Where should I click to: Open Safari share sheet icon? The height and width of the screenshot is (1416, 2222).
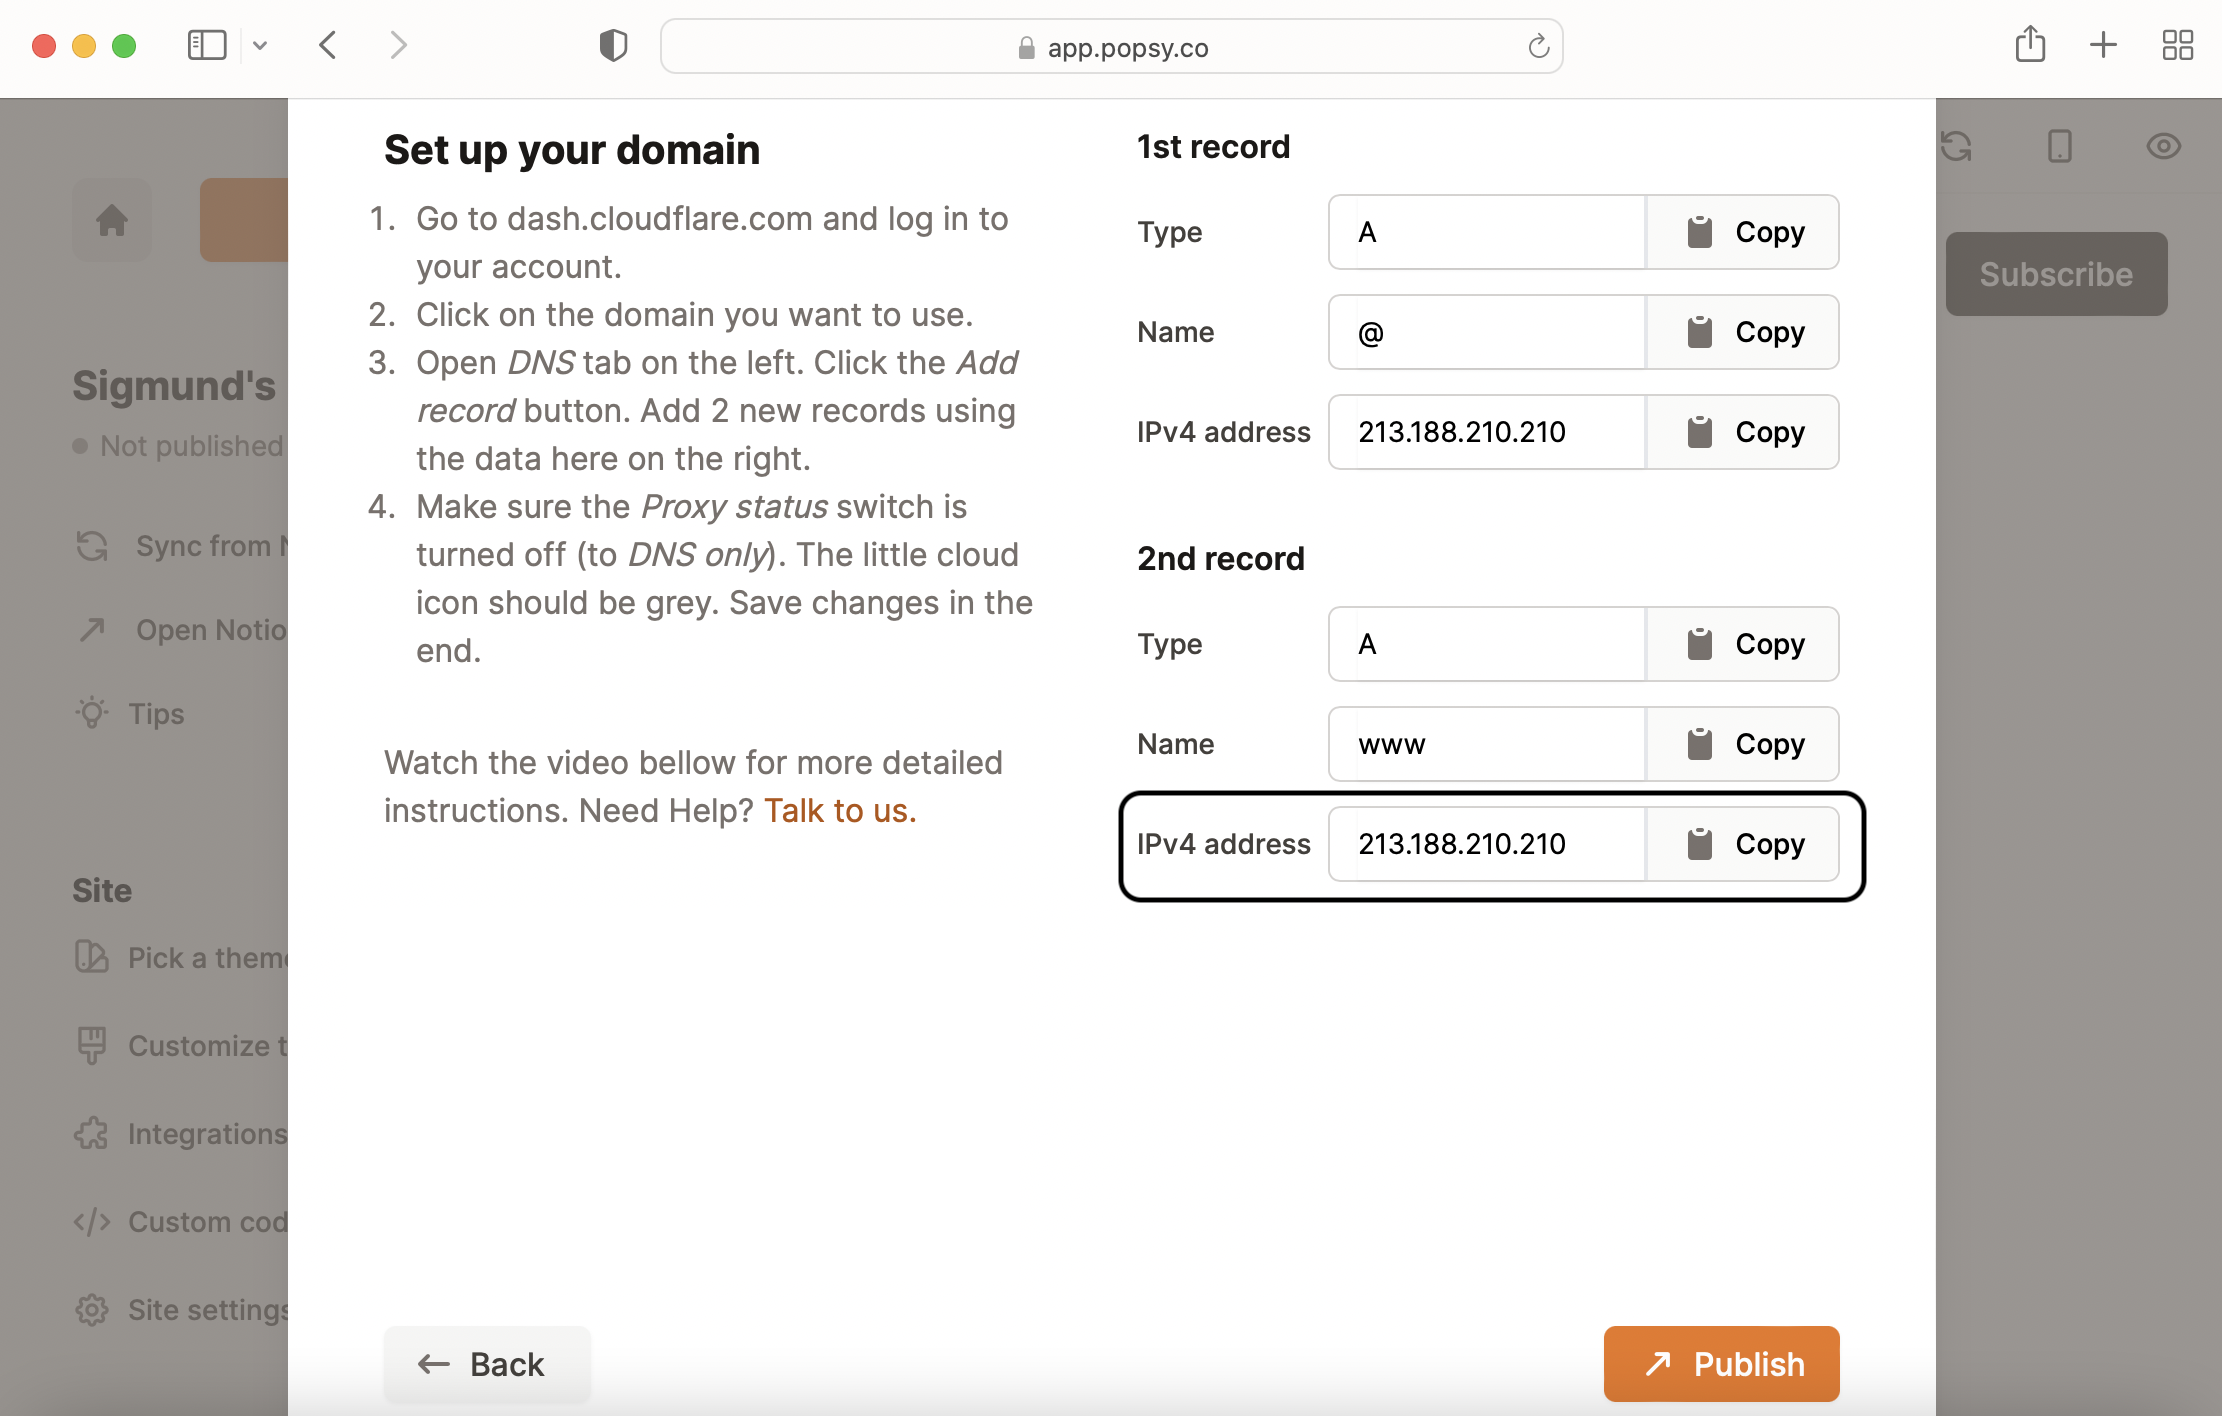tap(2030, 45)
